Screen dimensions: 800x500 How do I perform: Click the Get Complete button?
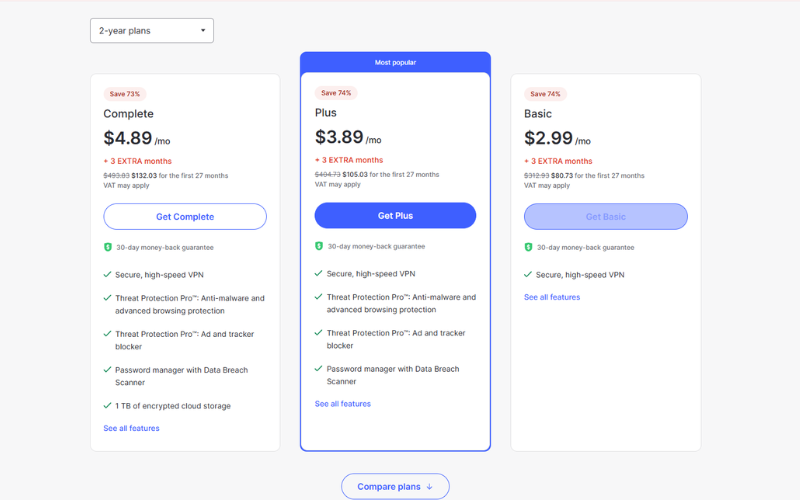pyautogui.click(x=185, y=217)
